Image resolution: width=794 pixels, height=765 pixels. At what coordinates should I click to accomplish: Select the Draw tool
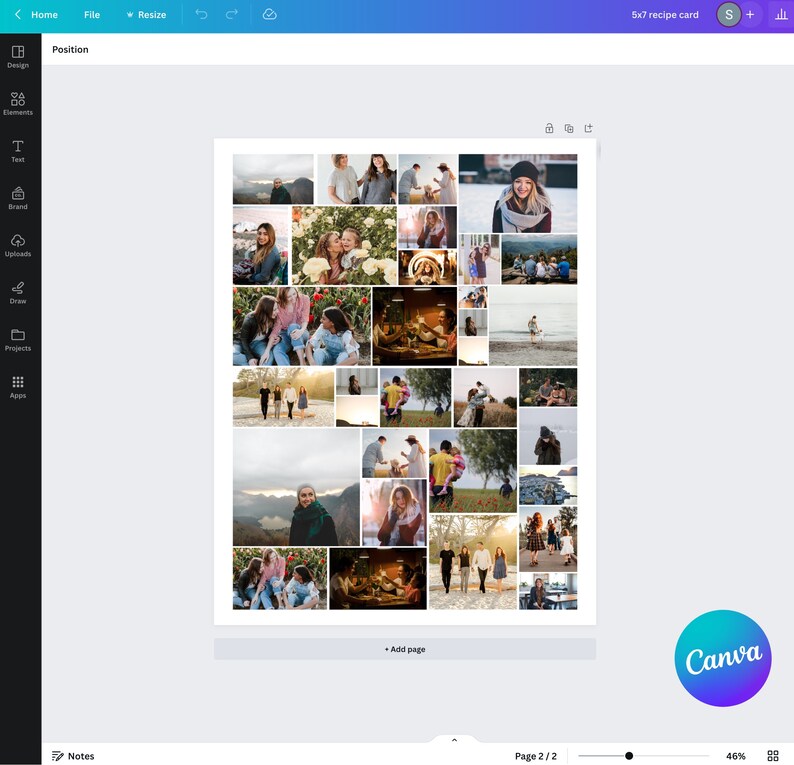[x=18, y=293]
